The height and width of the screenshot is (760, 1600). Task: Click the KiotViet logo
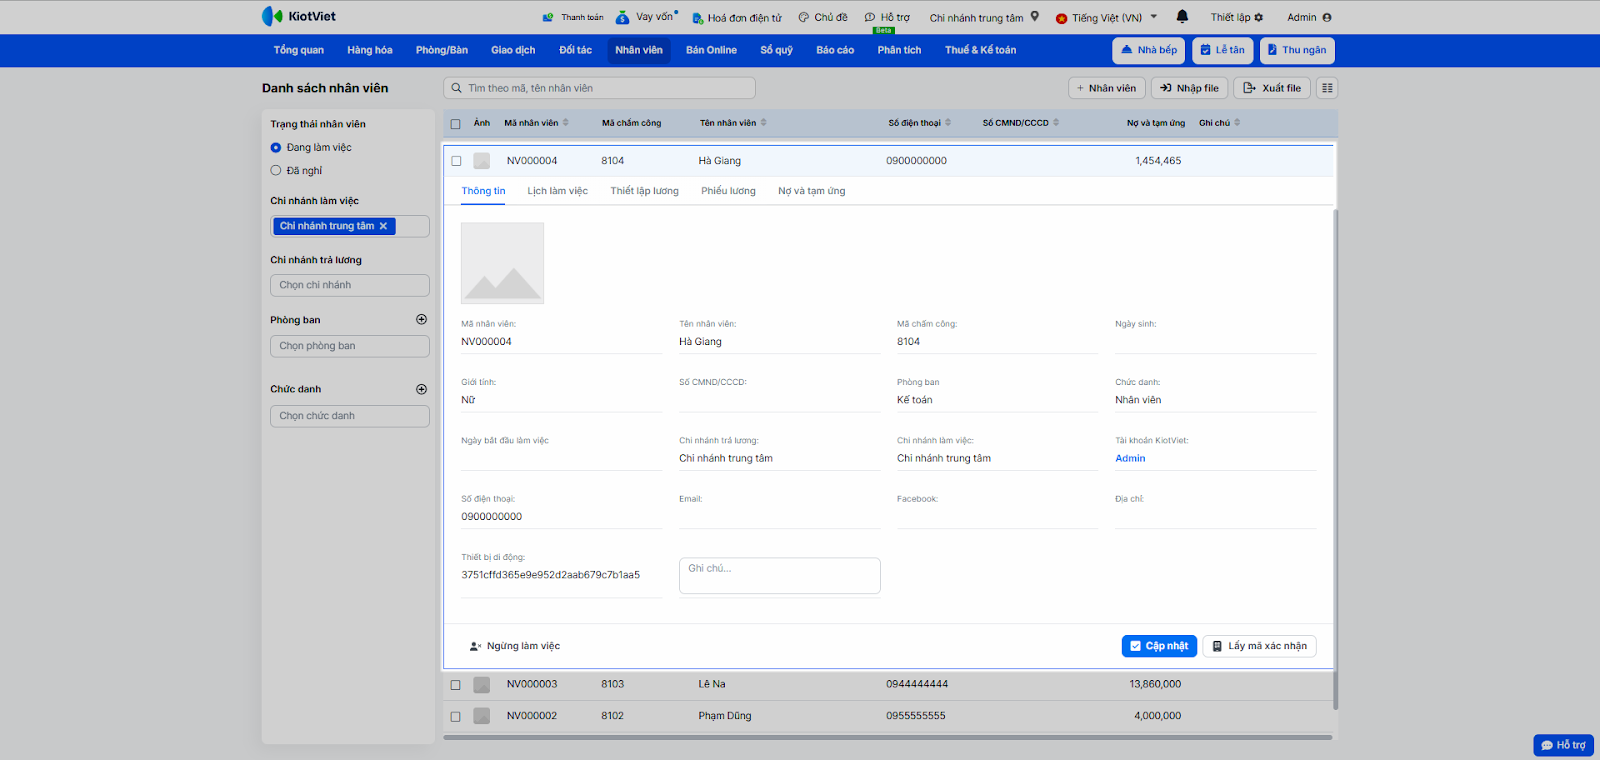pos(299,17)
